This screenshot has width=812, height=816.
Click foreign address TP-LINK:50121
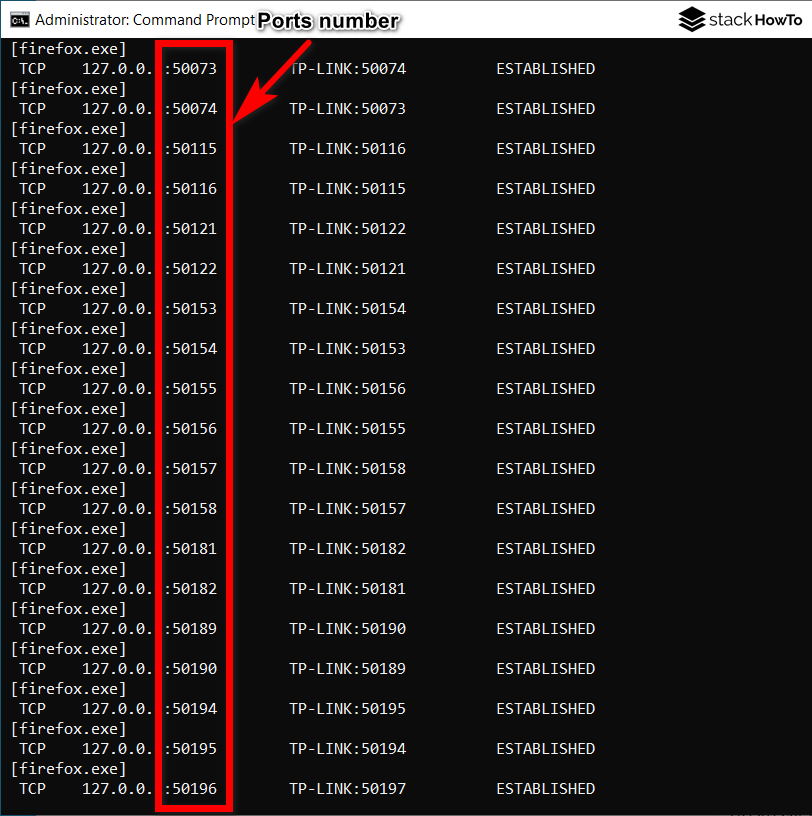pyautogui.click(x=348, y=269)
